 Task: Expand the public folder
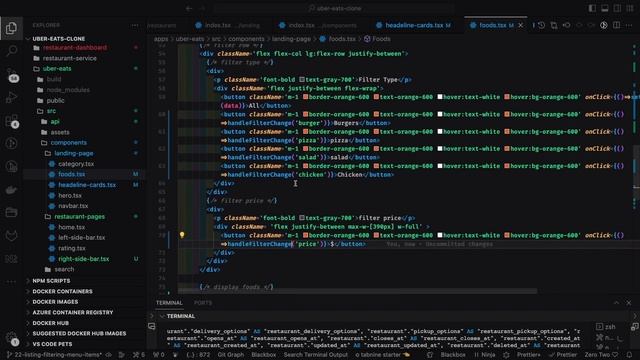pos(56,100)
